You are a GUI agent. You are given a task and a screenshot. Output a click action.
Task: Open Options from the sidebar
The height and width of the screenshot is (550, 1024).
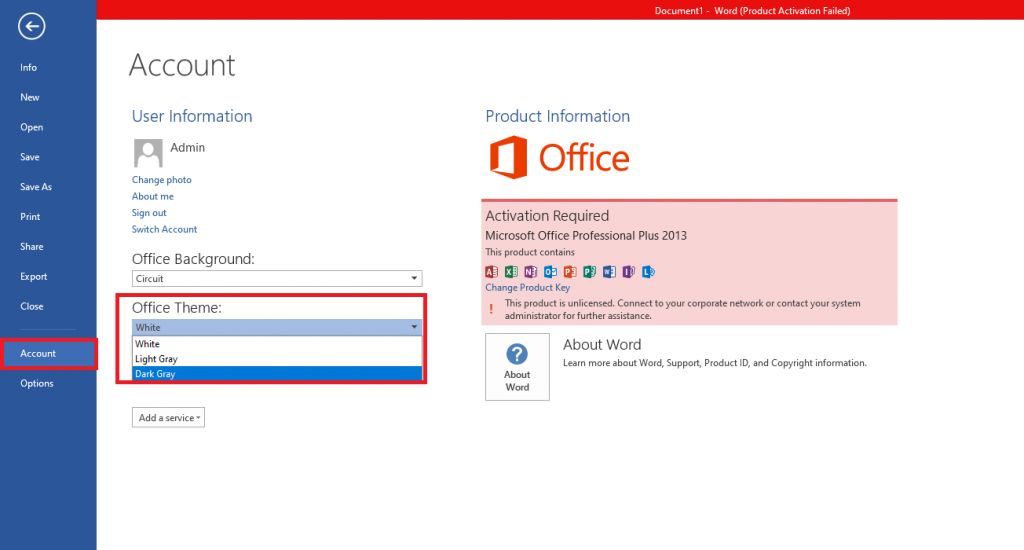(48, 383)
